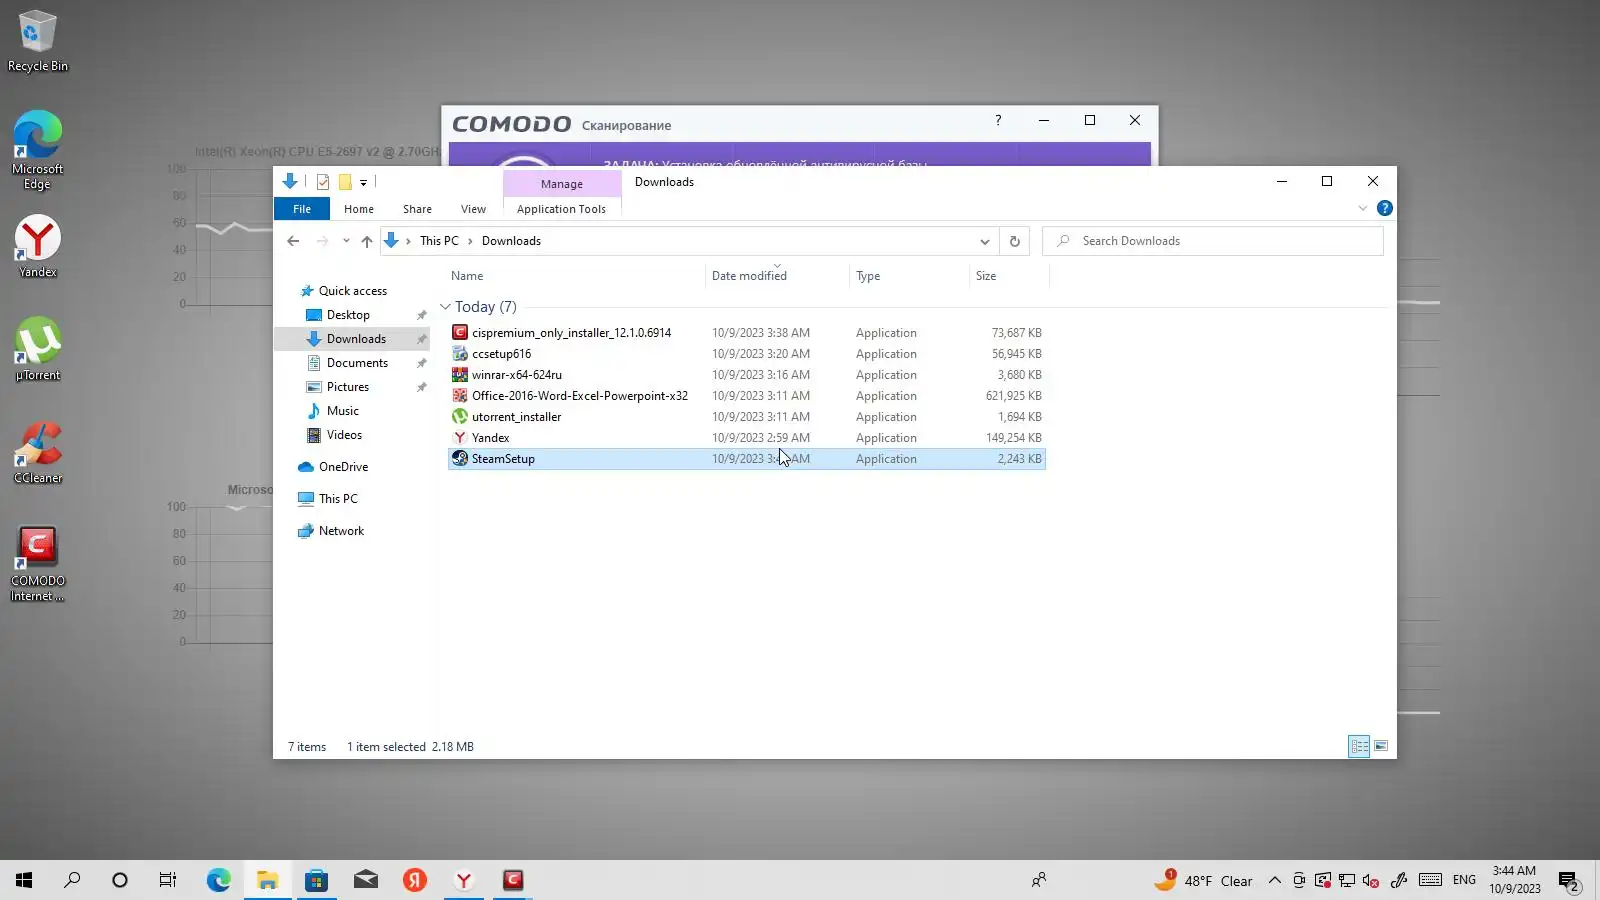Image resolution: width=1600 pixels, height=900 pixels.
Task: Sort files by Date modified column
Action: click(749, 276)
